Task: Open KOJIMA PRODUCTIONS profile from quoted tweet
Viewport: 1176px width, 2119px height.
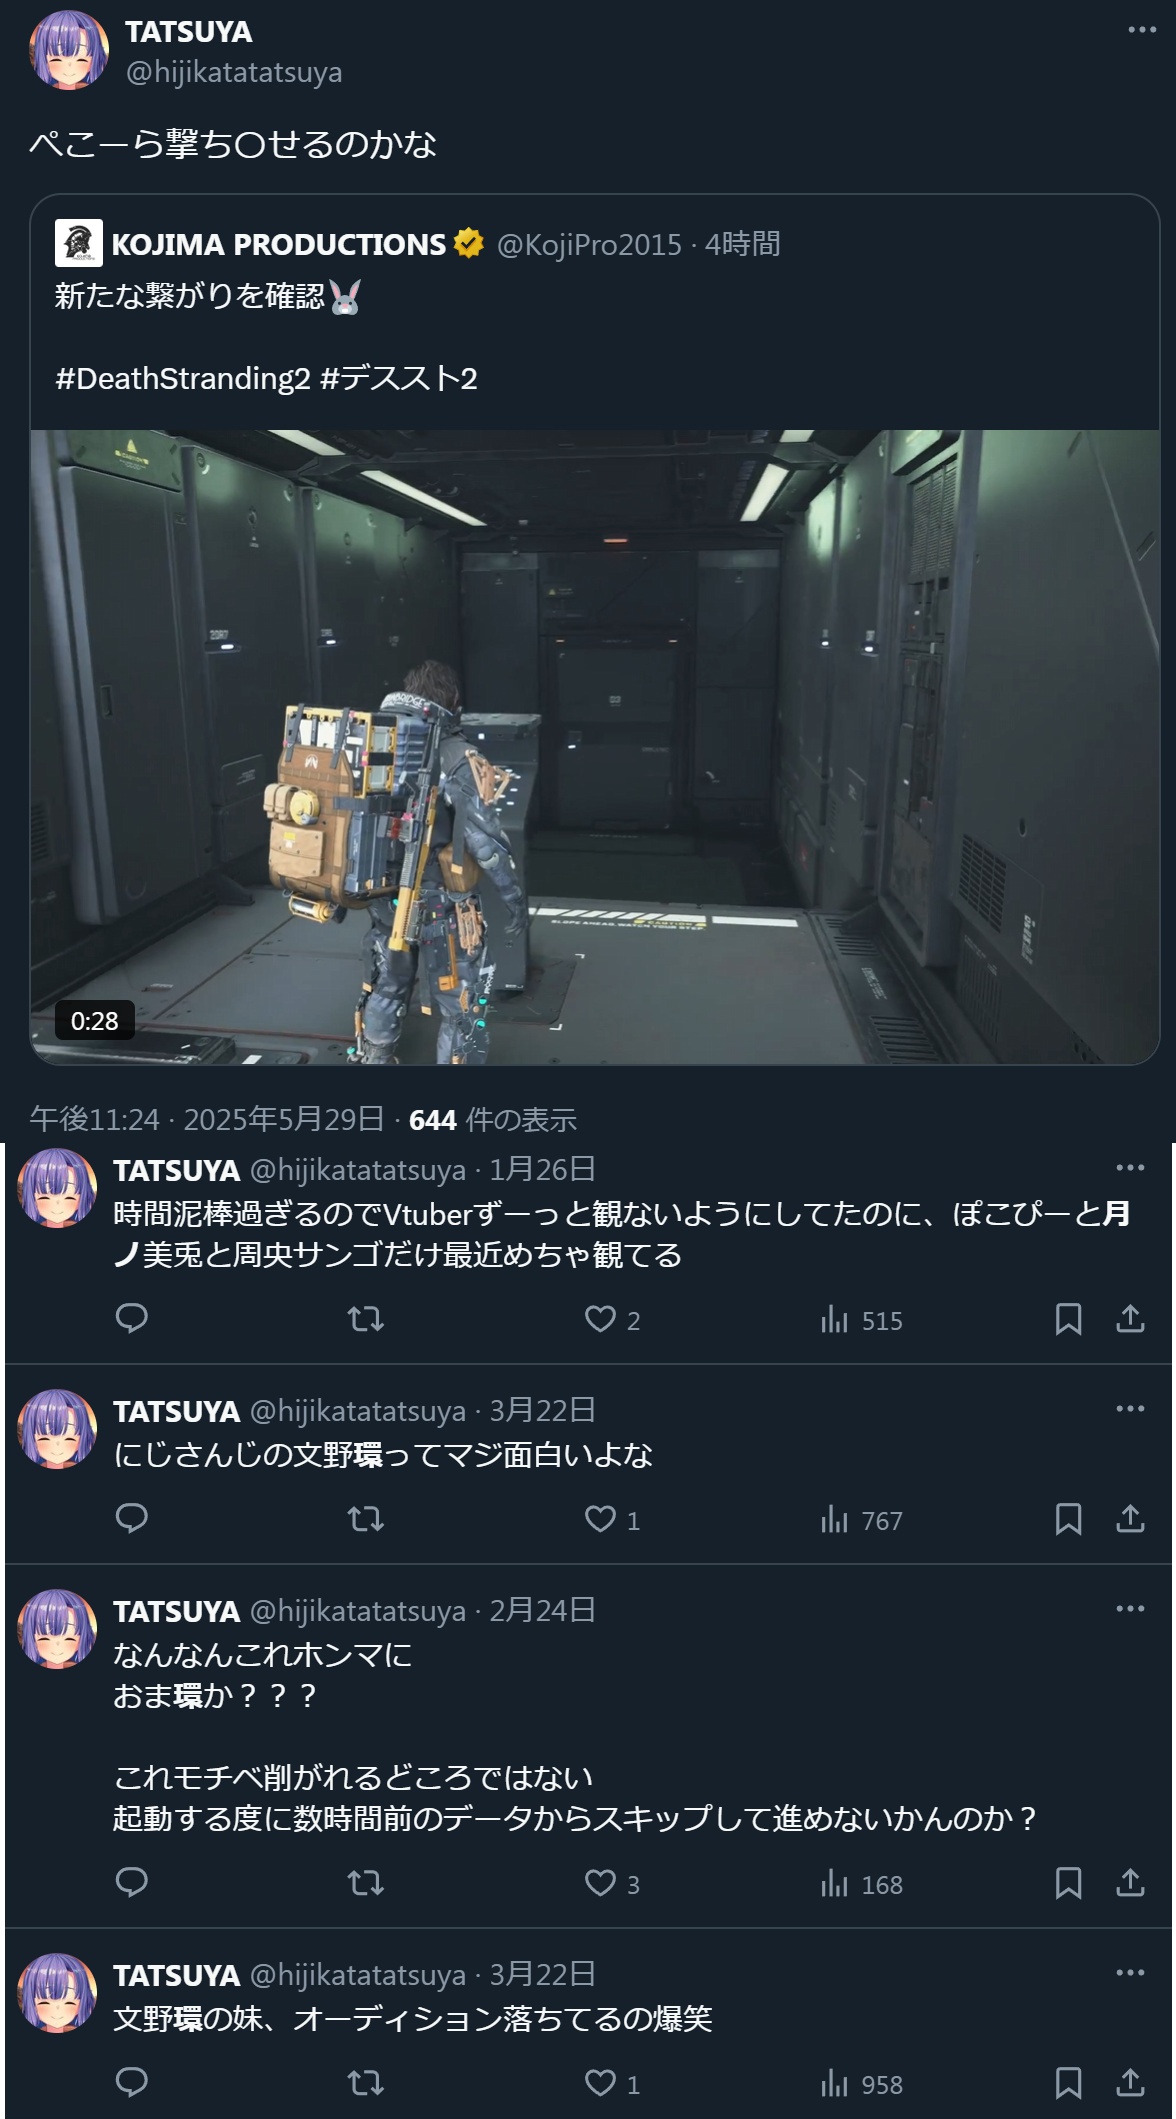Action: [x=278, y=244]
